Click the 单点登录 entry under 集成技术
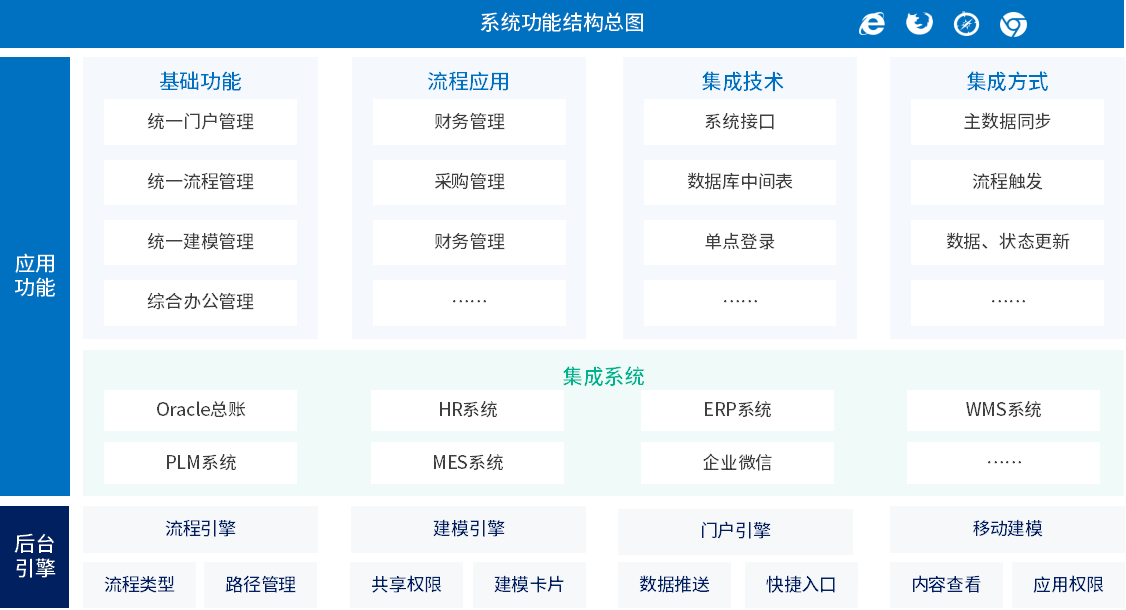Screen dimensions: 1126x610 click(738, 242)
